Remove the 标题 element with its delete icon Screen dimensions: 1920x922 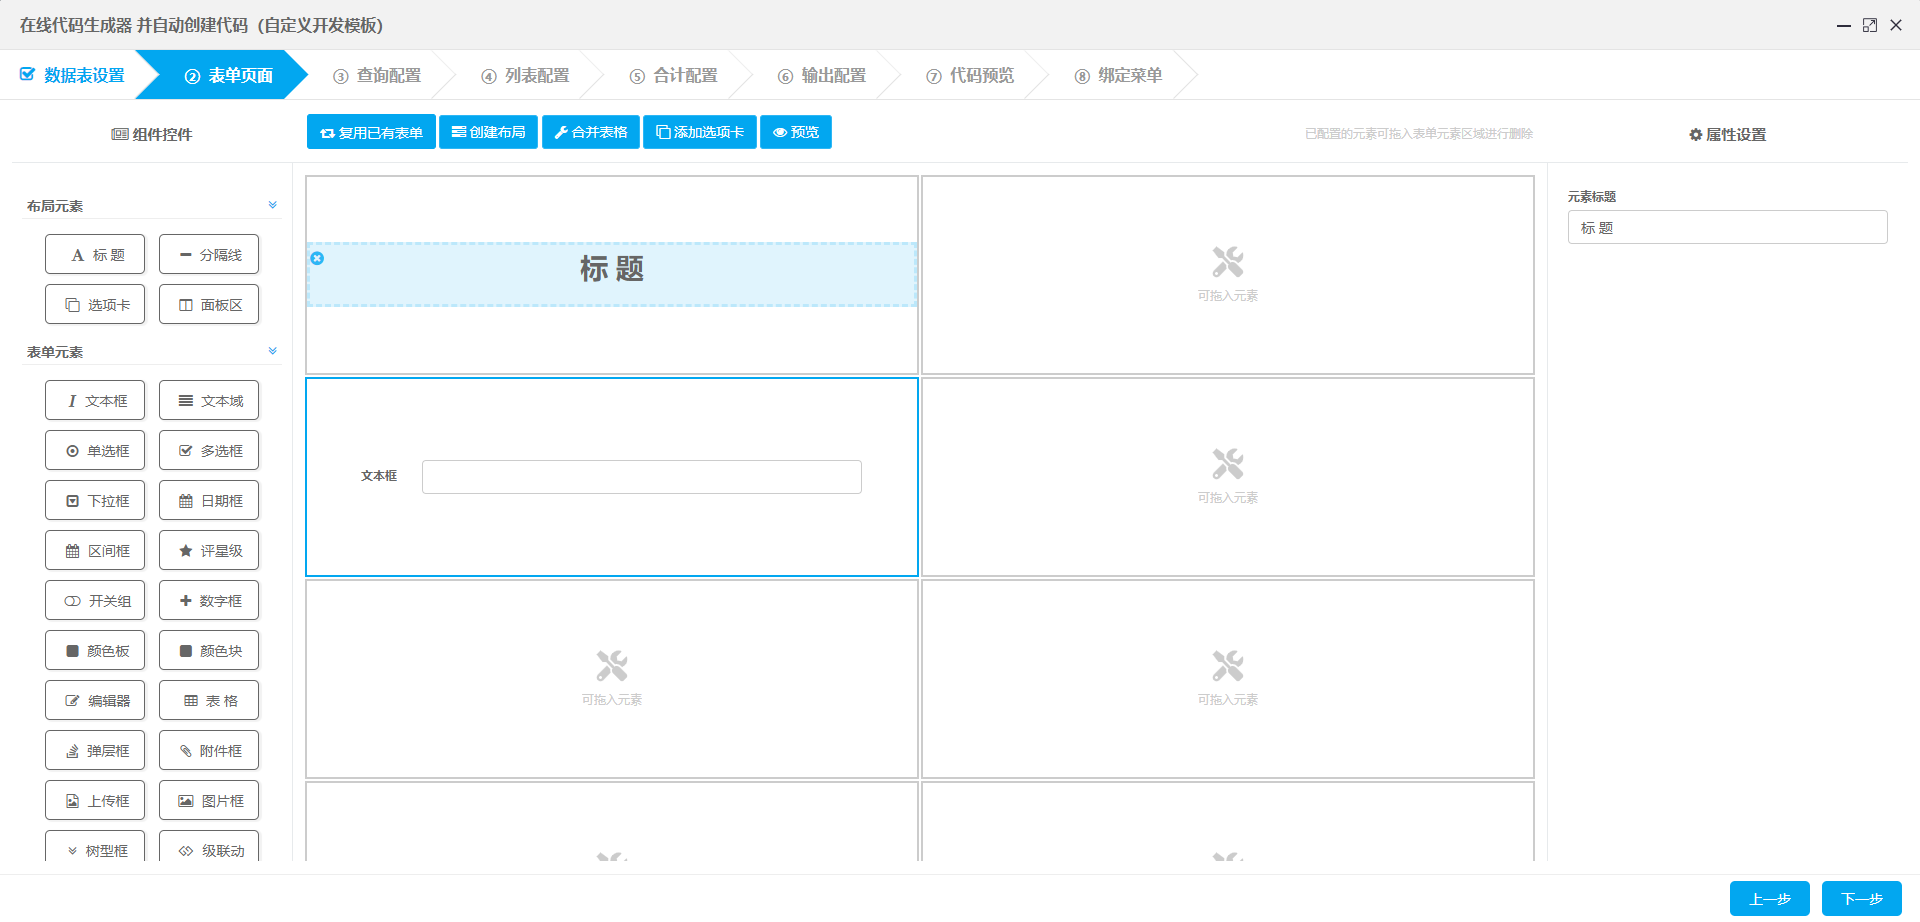click(317, 258)
